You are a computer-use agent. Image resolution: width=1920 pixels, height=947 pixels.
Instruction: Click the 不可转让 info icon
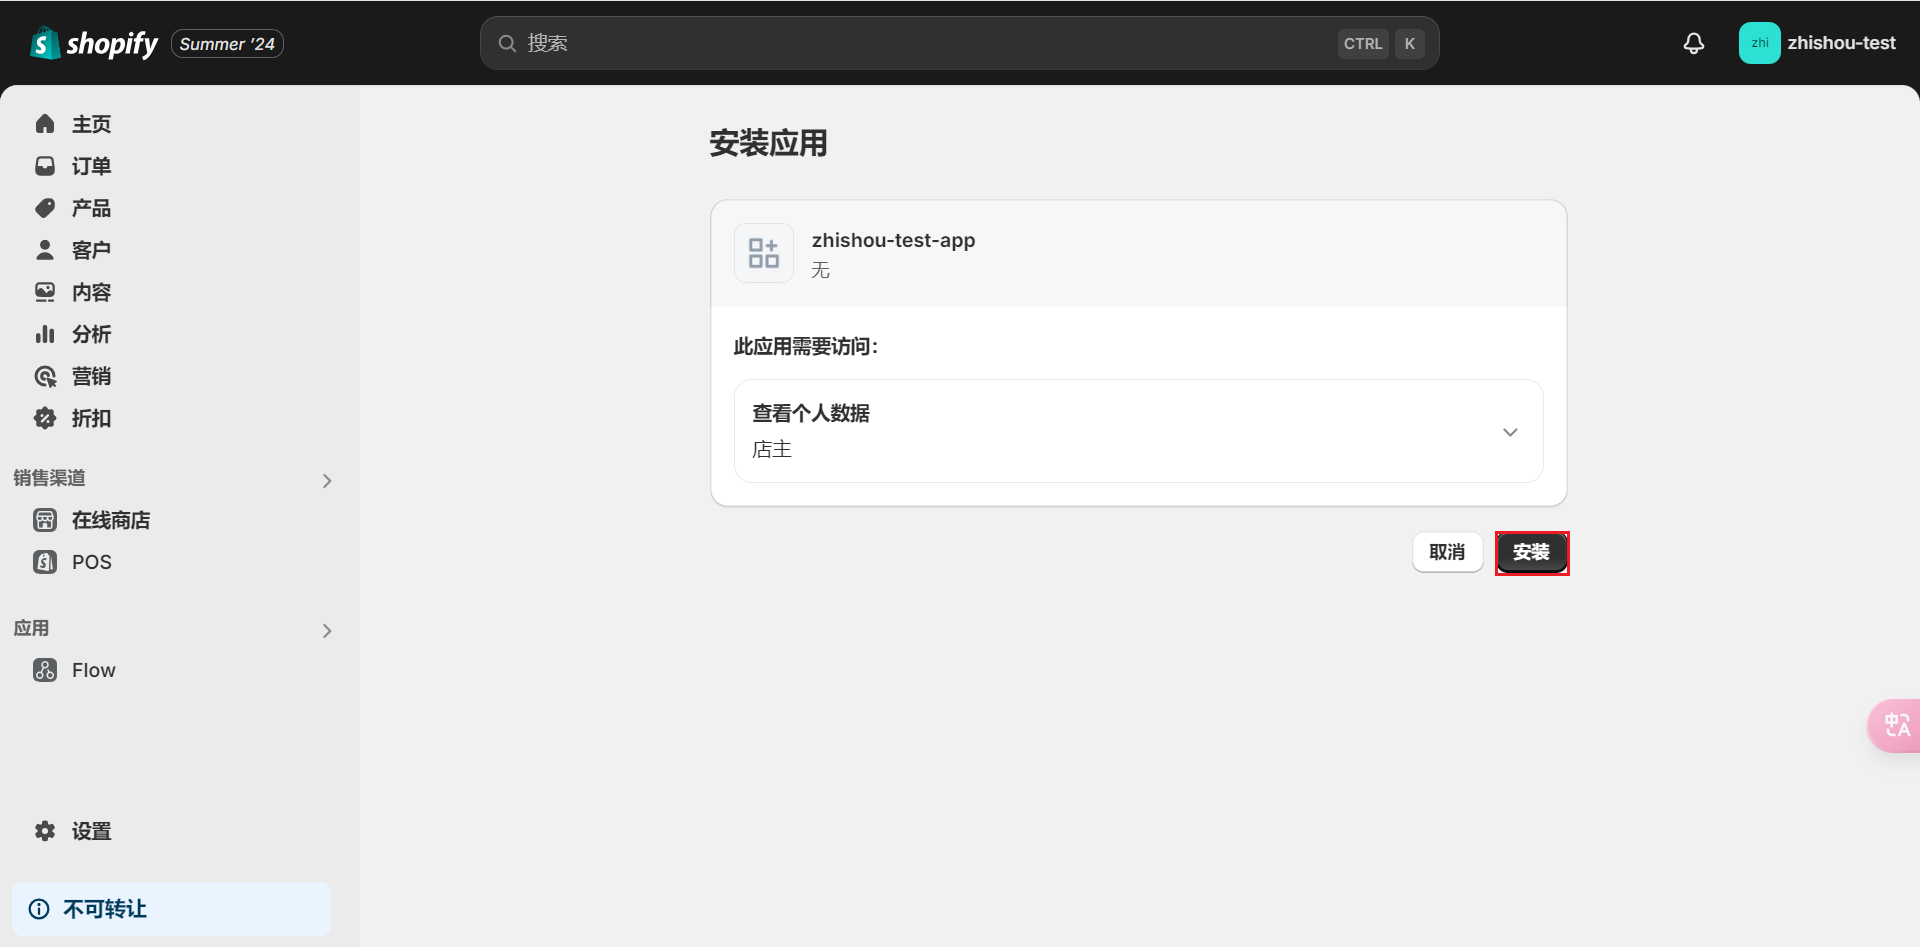coord(39,909)
